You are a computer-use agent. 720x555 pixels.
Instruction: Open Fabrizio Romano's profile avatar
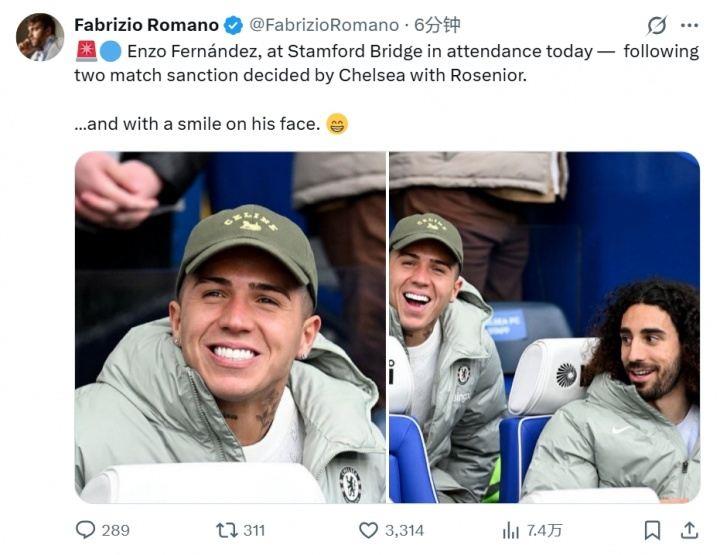[x=40, y=37]
